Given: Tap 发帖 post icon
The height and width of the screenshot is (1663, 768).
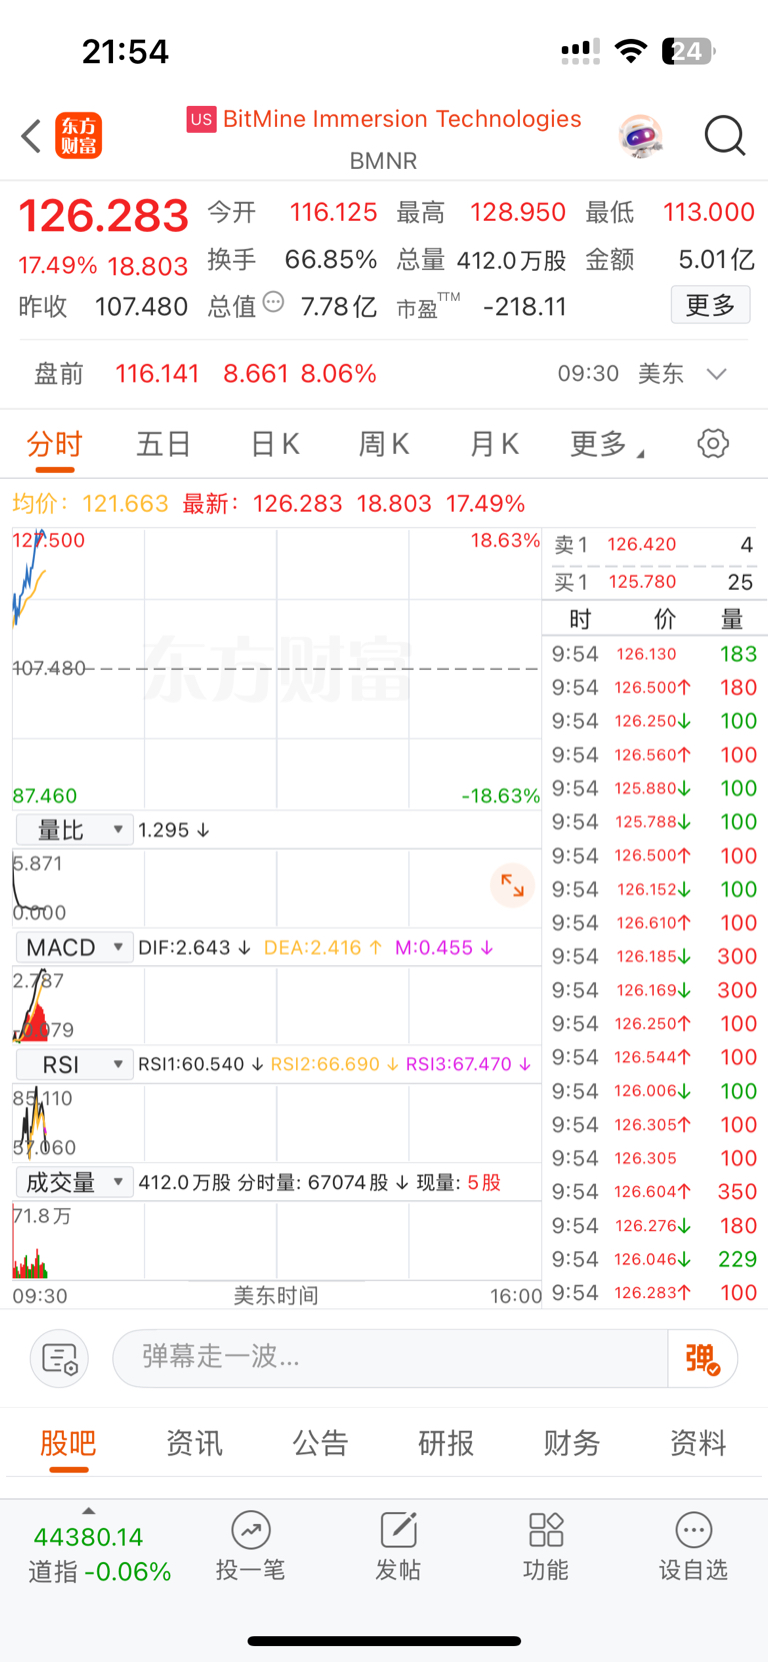Looking at the screenshot, I should pyautogui.click(x=398, y=1545).
